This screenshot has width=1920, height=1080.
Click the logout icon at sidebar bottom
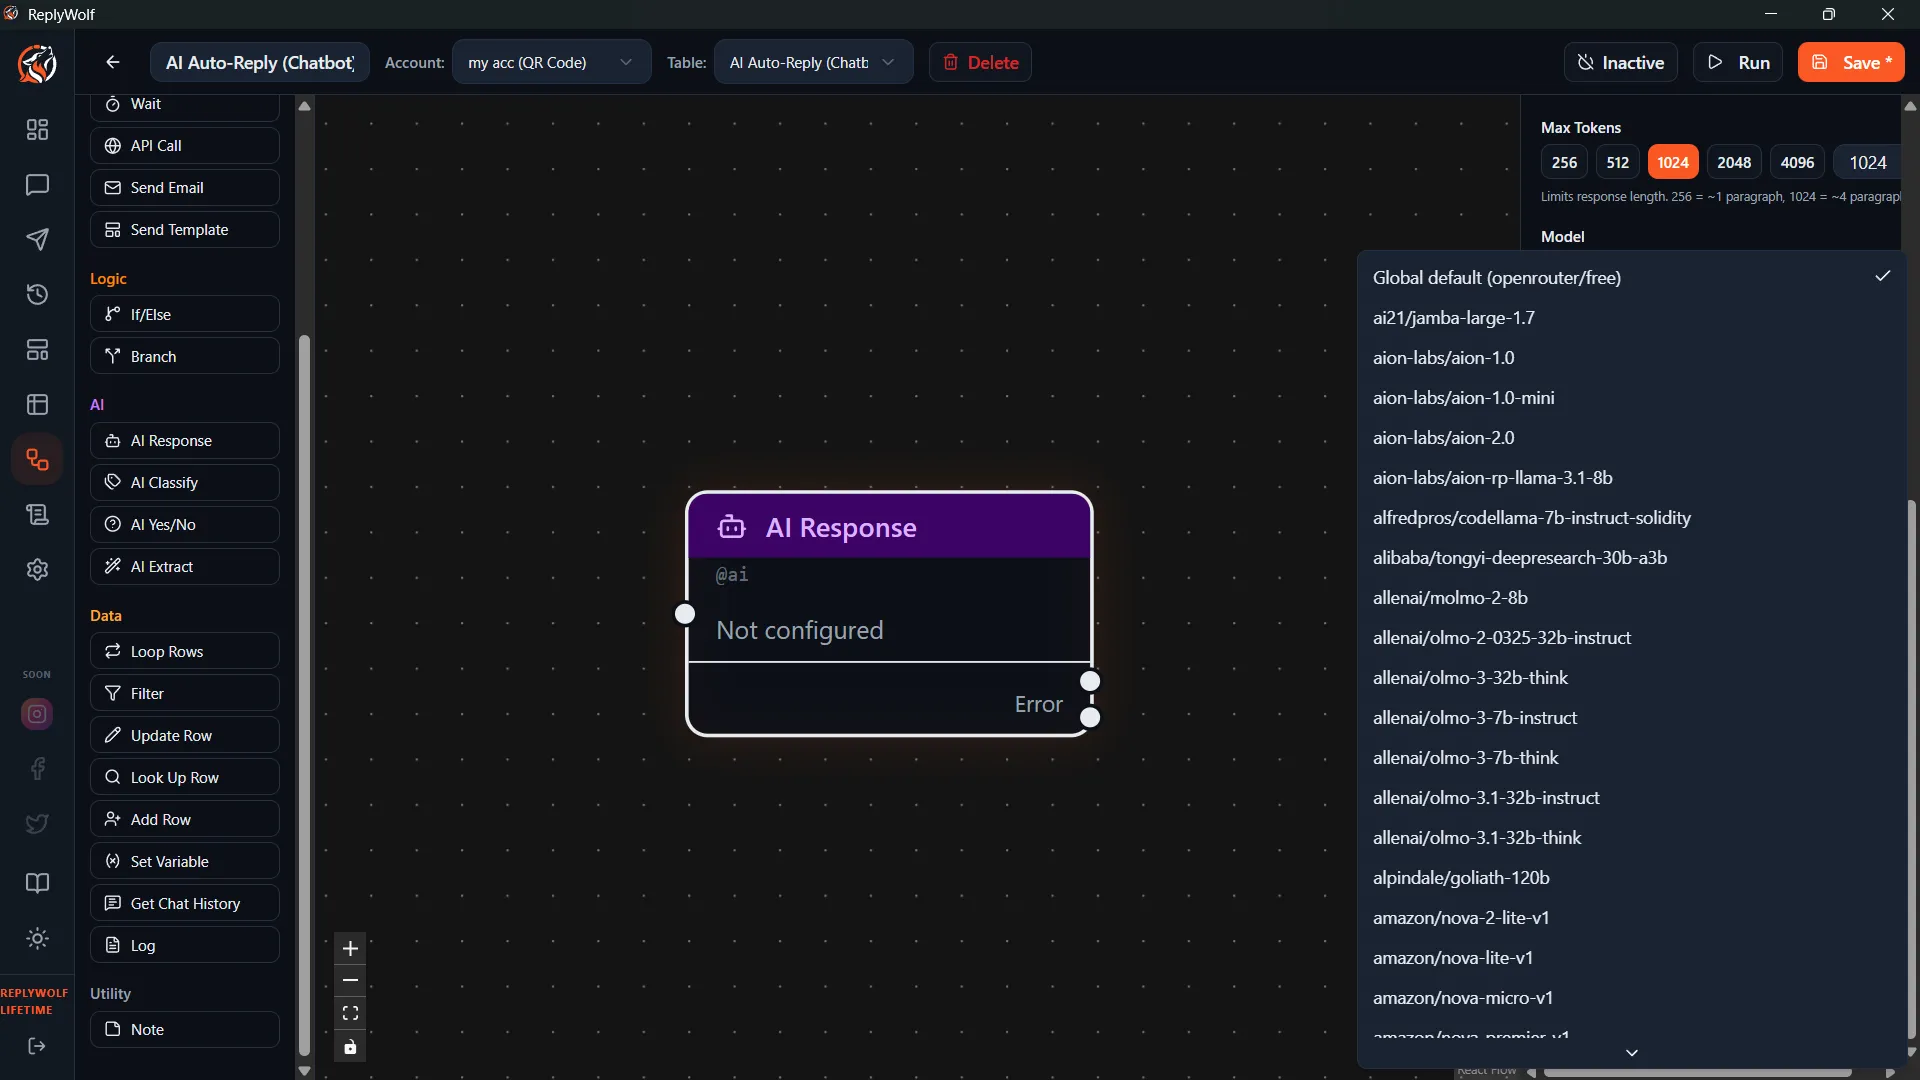point(37,1046)
